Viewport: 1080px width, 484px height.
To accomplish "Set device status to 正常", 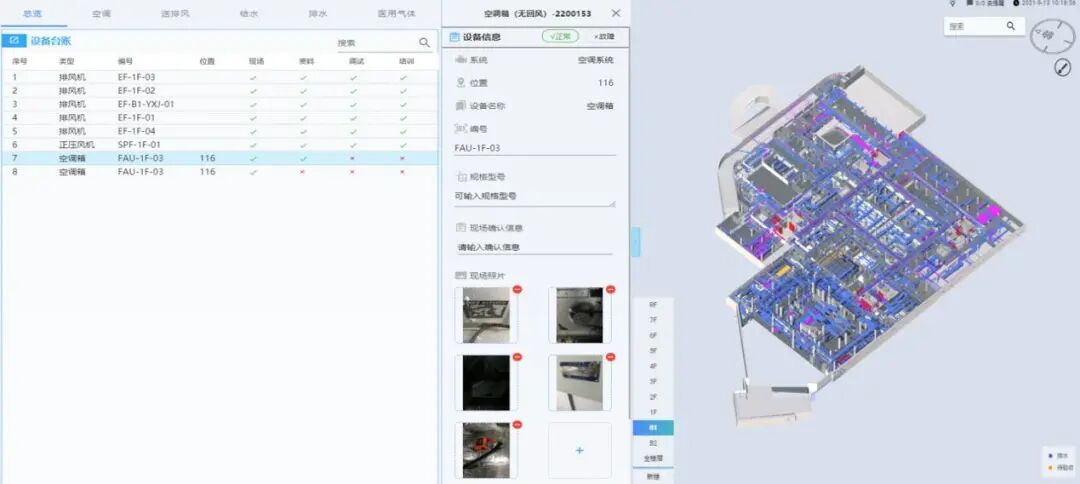I will (x=560, y=36).
